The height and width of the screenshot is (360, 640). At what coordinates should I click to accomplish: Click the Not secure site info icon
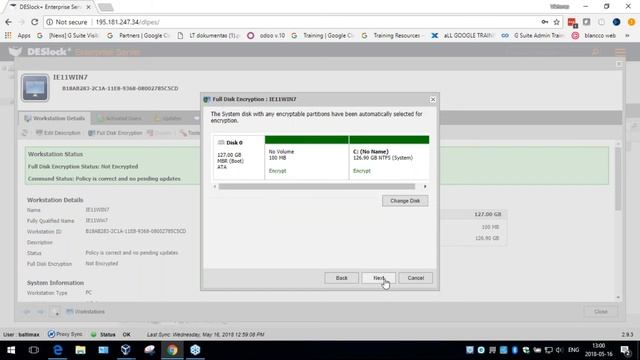pos(49,22)
